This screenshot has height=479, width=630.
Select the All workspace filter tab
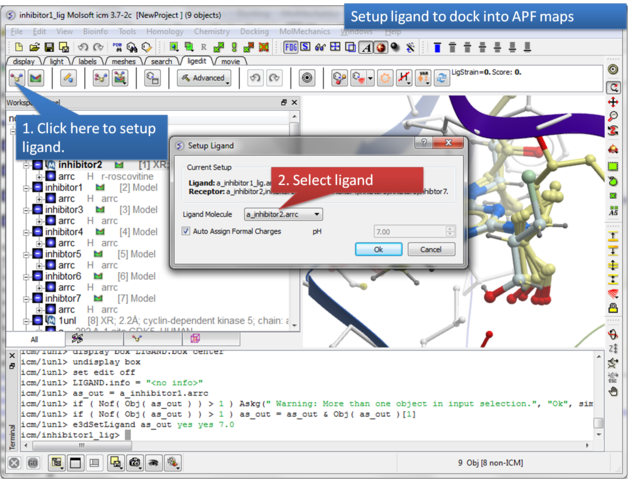coord(35,339)
